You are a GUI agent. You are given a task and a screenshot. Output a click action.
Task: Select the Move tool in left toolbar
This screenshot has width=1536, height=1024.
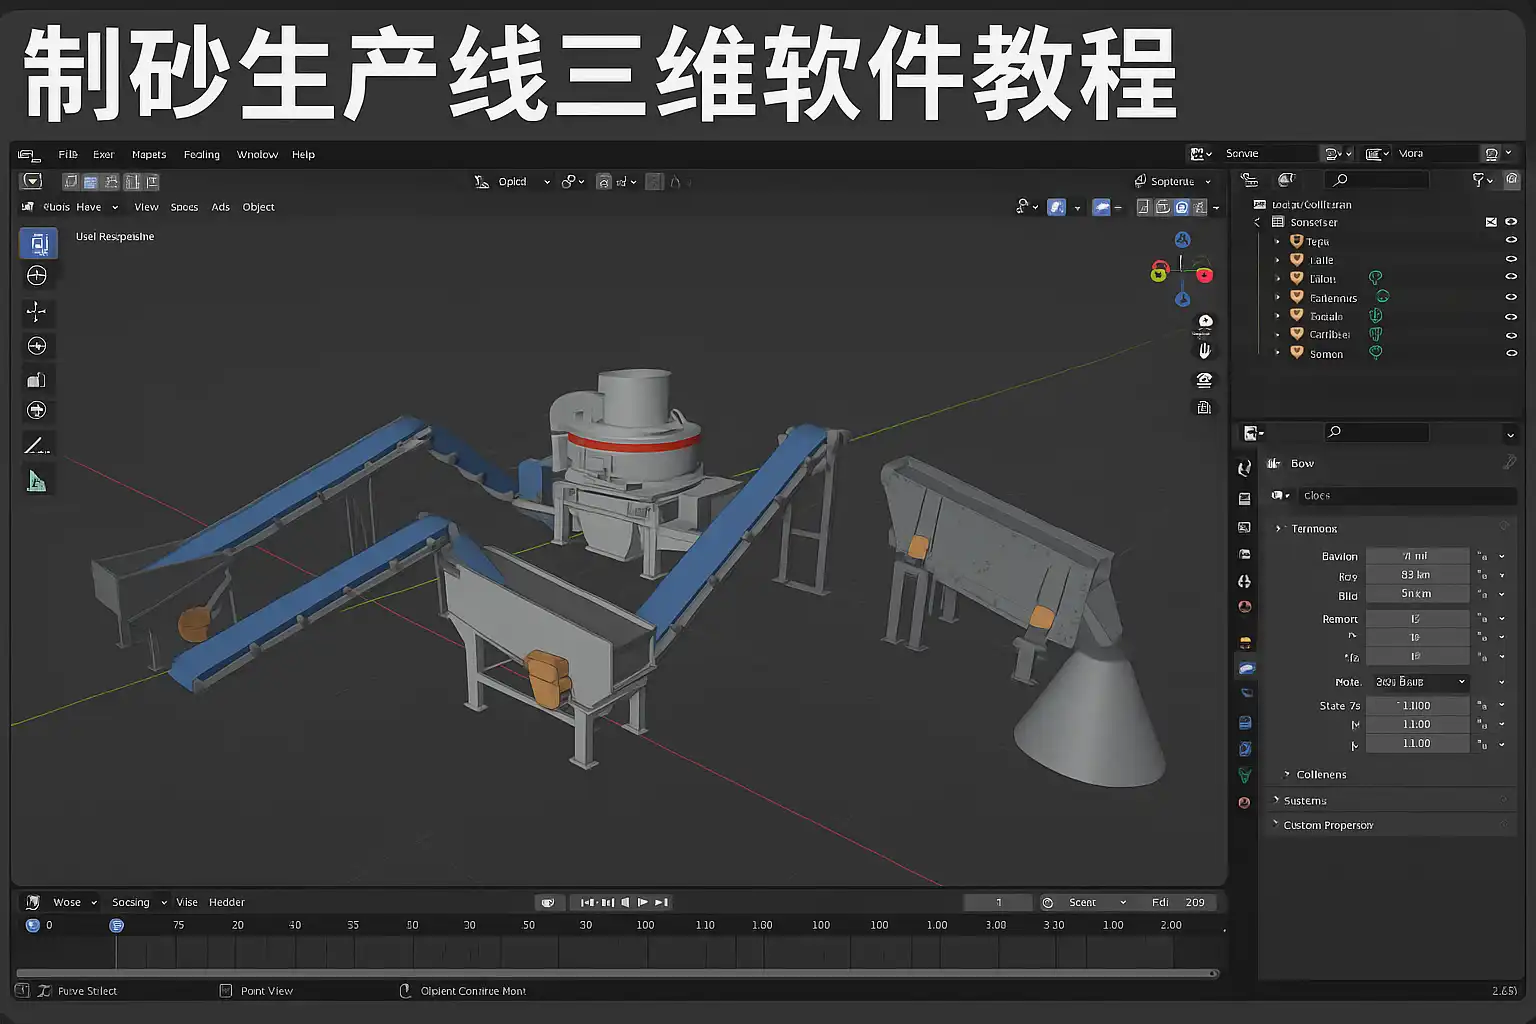[x=37, y=312]
